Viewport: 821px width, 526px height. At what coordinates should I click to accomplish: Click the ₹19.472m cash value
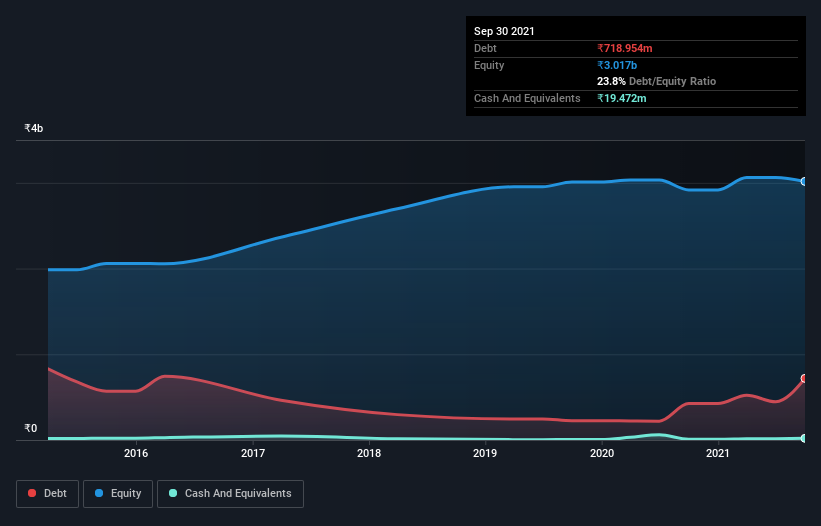tap(622, 98)
